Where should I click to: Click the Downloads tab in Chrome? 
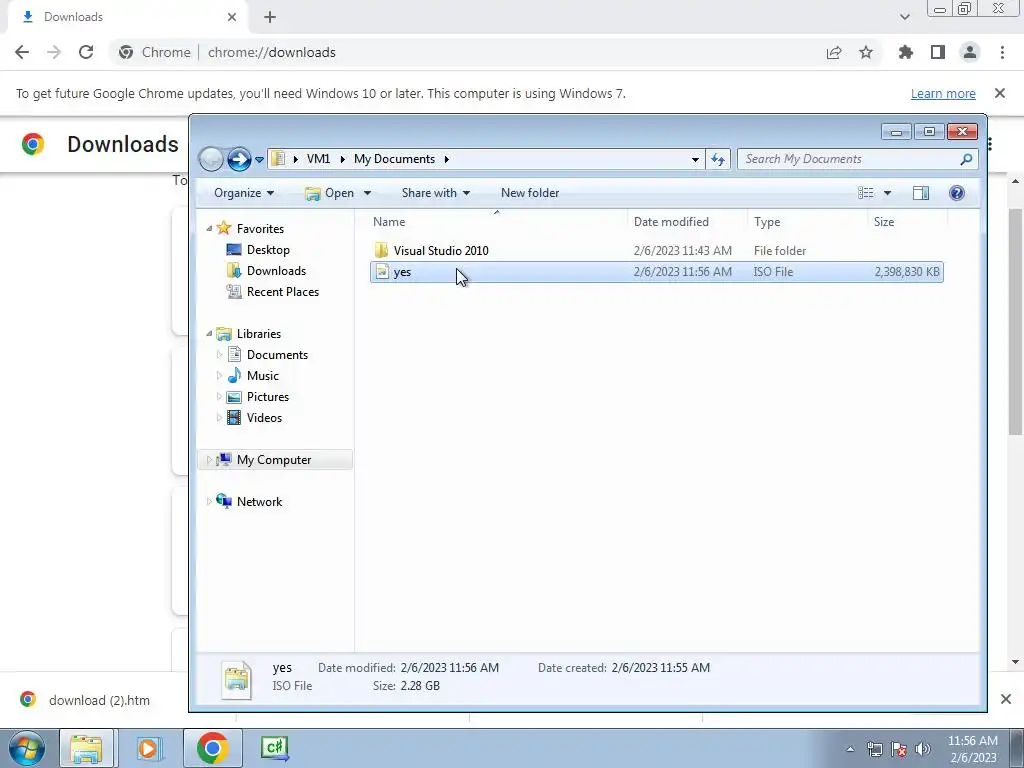point(127,17)
